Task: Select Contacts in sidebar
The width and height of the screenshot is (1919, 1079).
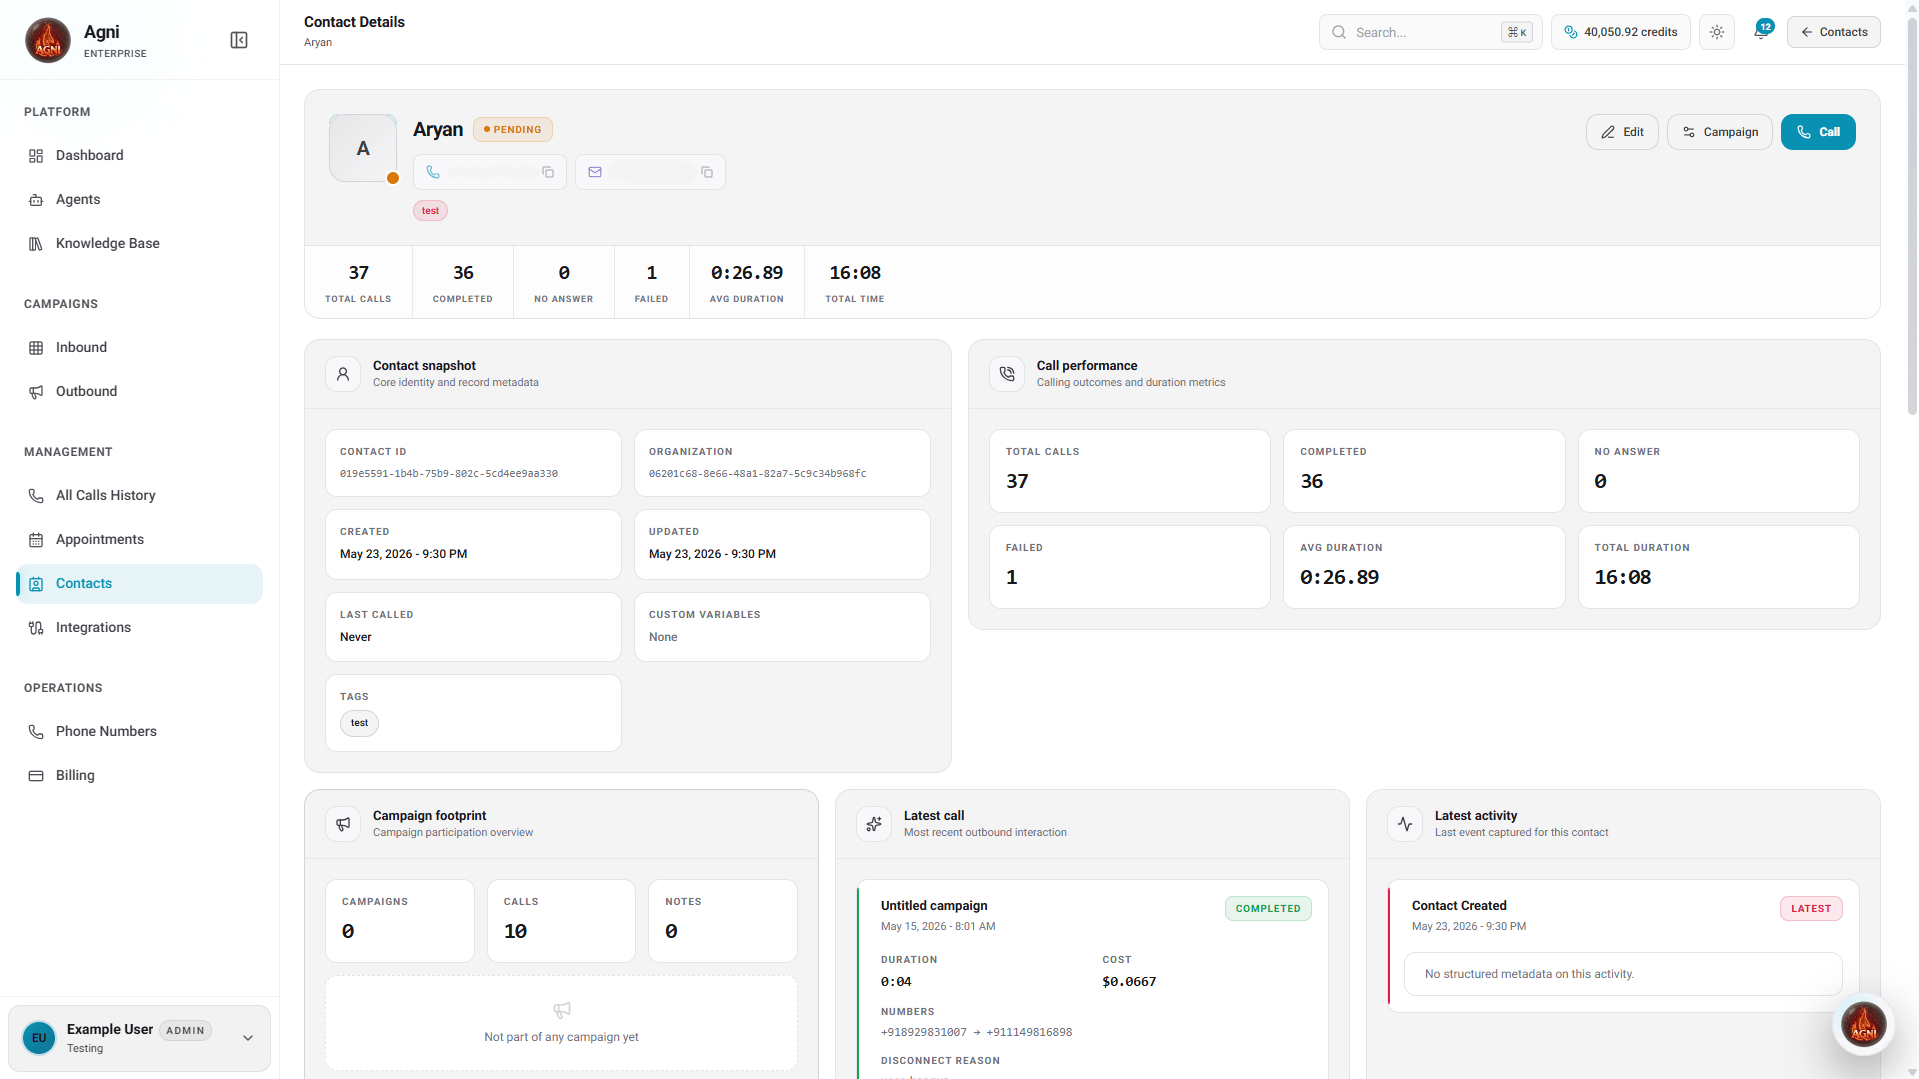Action: tap(140, 583)
